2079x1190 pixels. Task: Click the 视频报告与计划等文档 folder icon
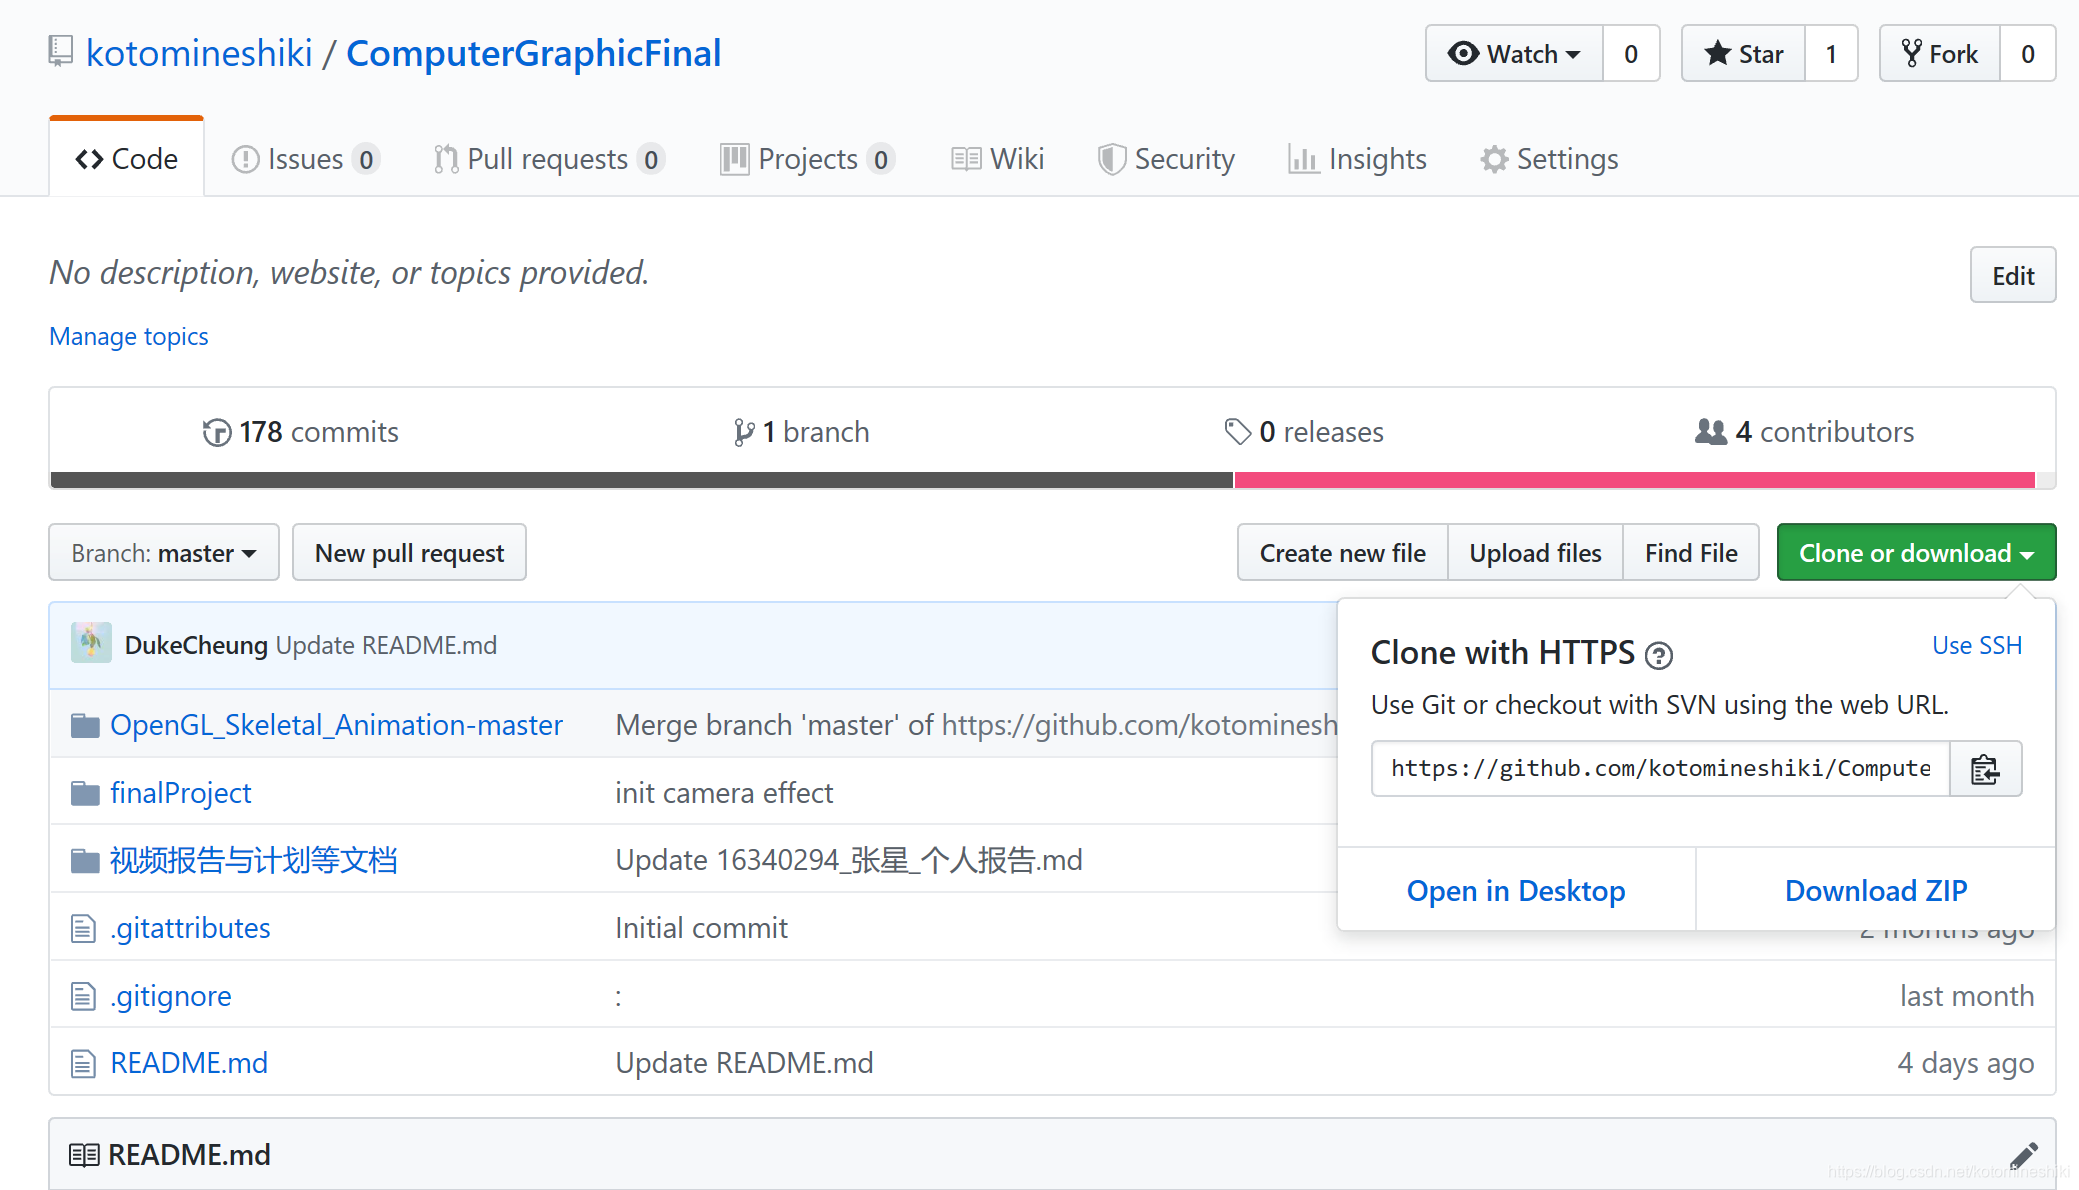(x=85, y=860)
